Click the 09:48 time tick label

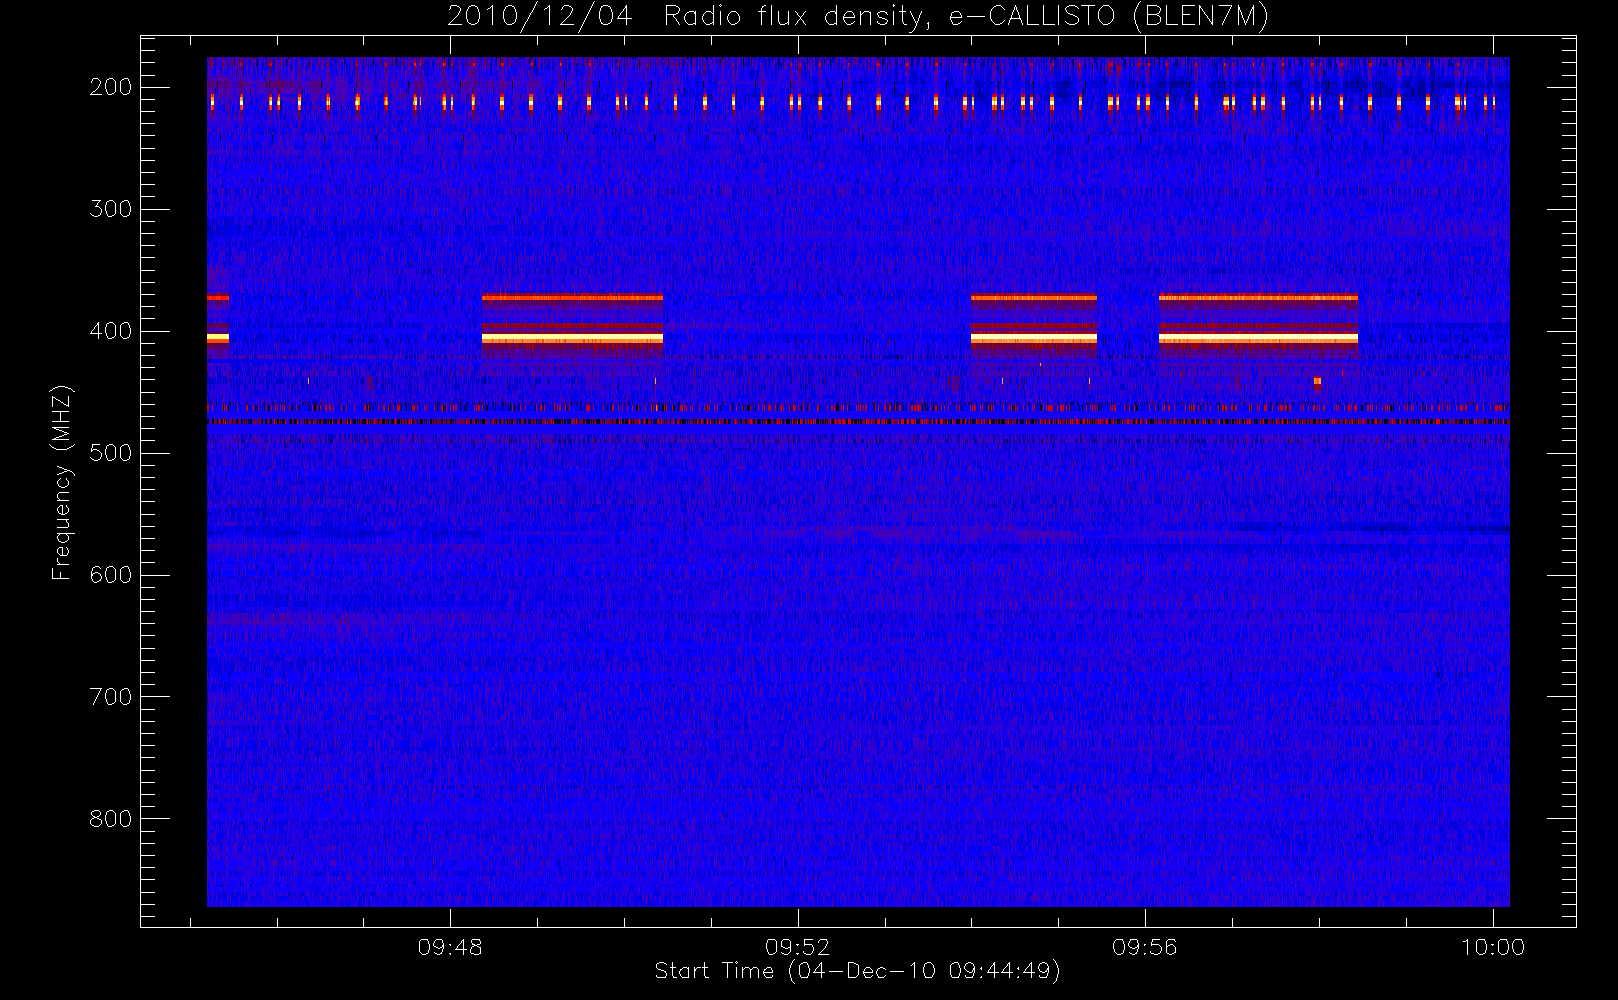[450, 947]
